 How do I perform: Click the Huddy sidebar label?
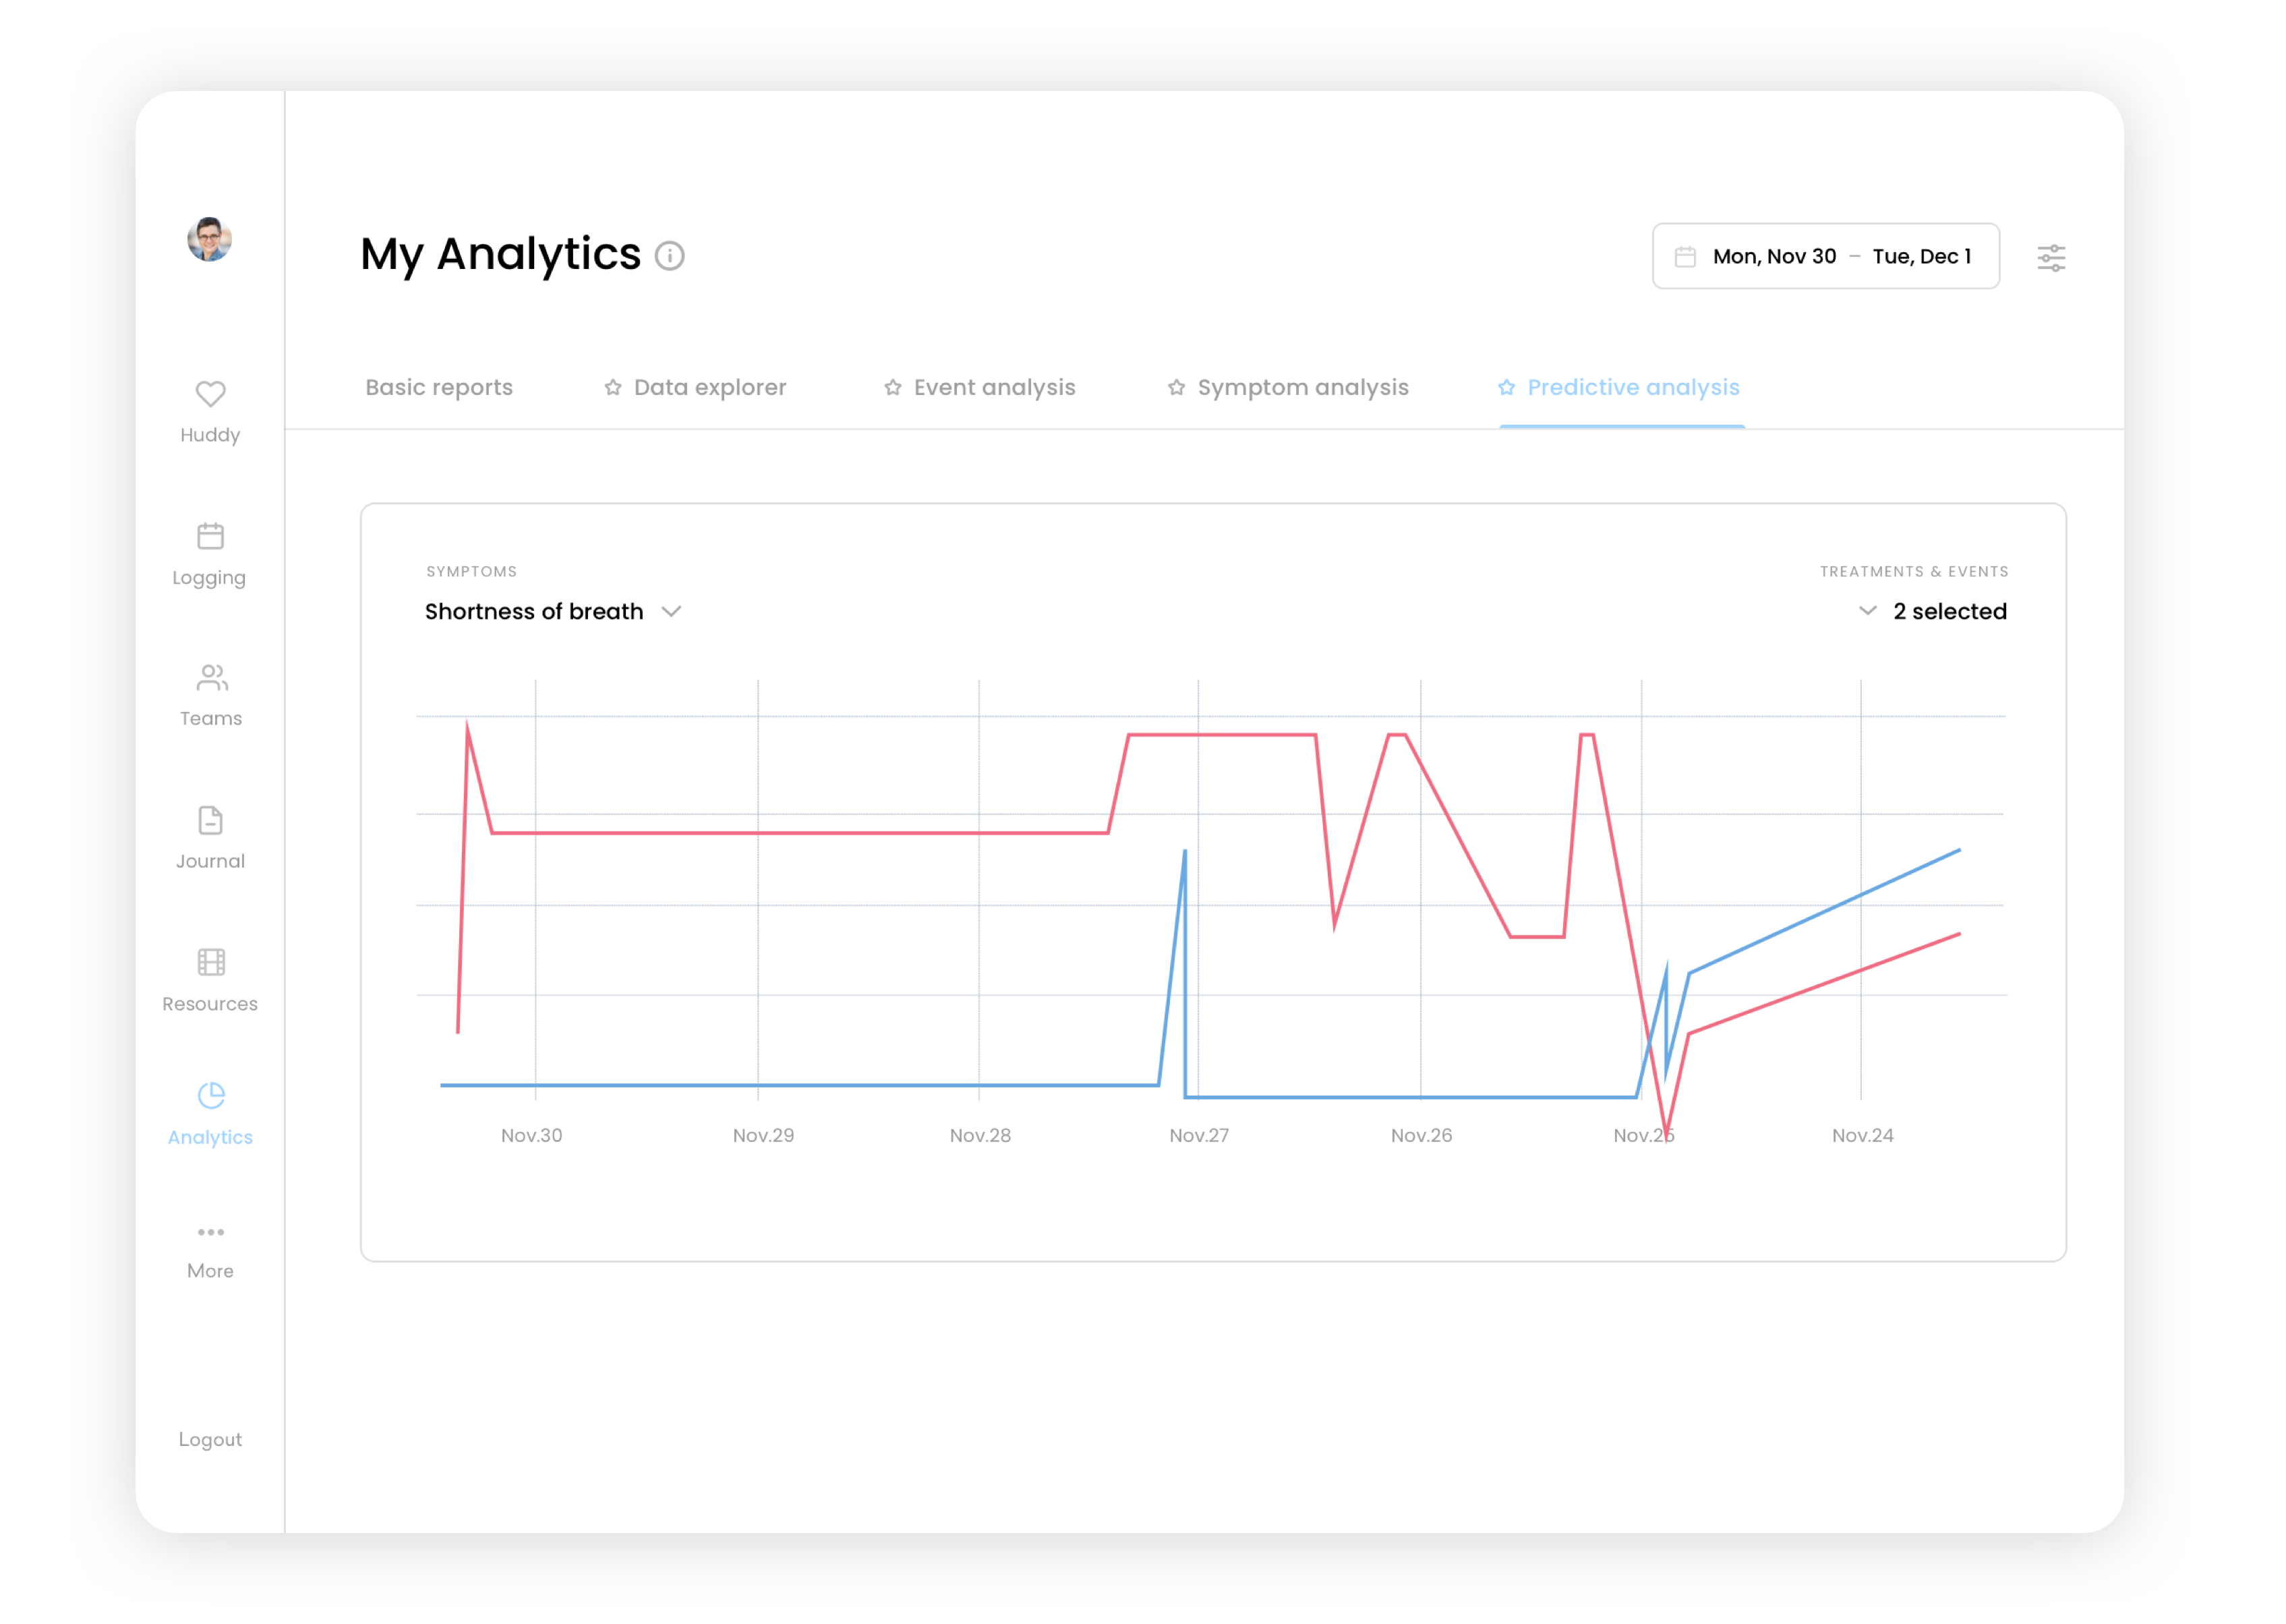coord(210,435)
